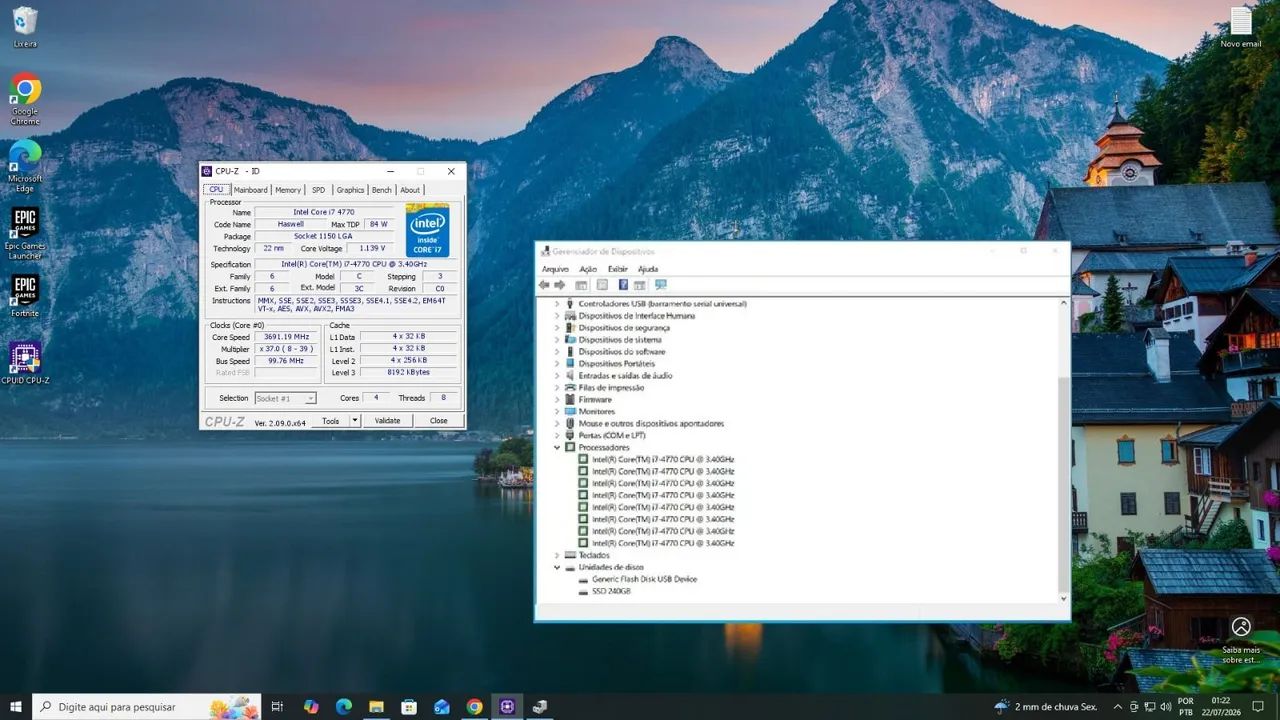Expand Controladores USB node
The height and width of the screenshot is (720, 1280).
558,304
